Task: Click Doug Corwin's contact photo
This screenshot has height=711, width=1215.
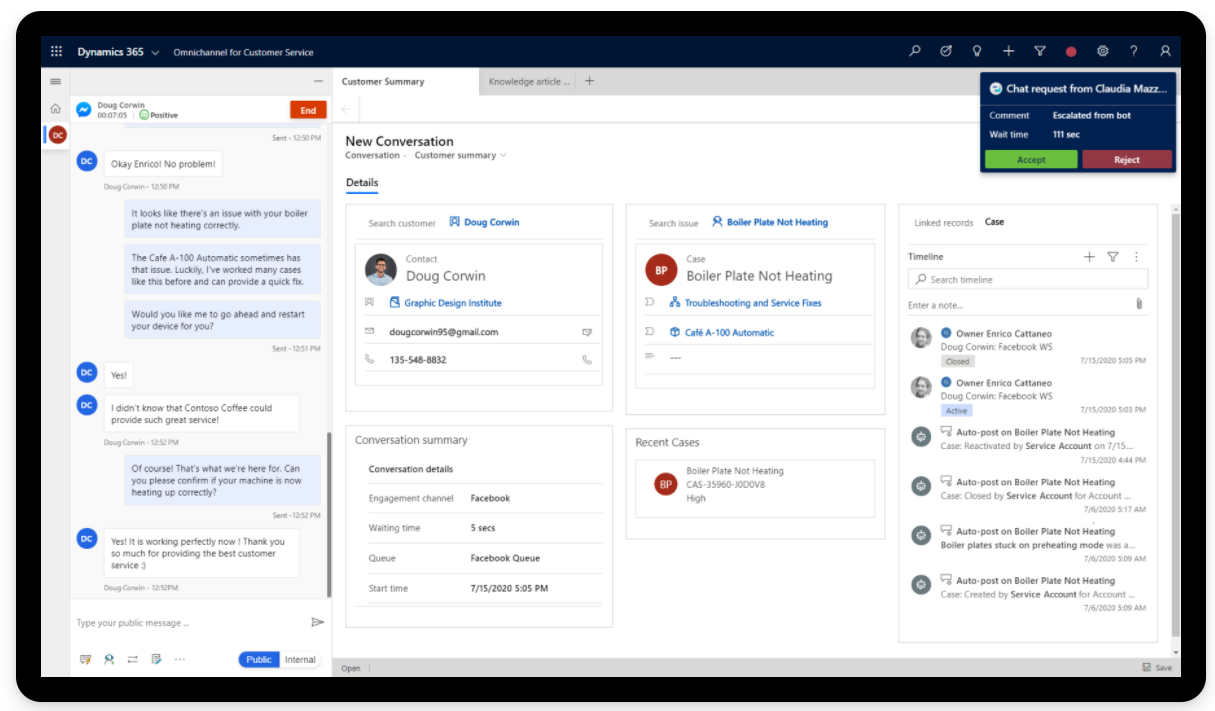Action: tap(381, 269)
